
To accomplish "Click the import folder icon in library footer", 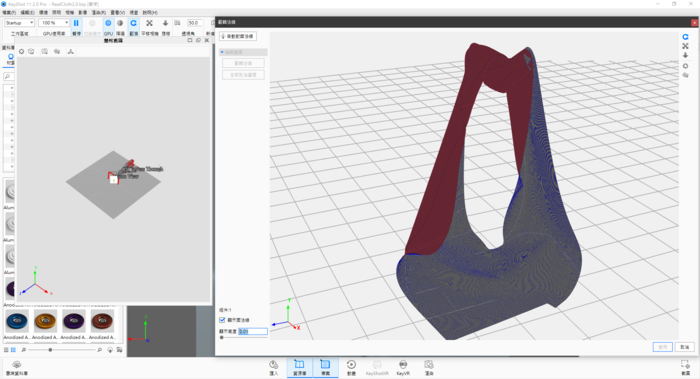I will (119, 350).
